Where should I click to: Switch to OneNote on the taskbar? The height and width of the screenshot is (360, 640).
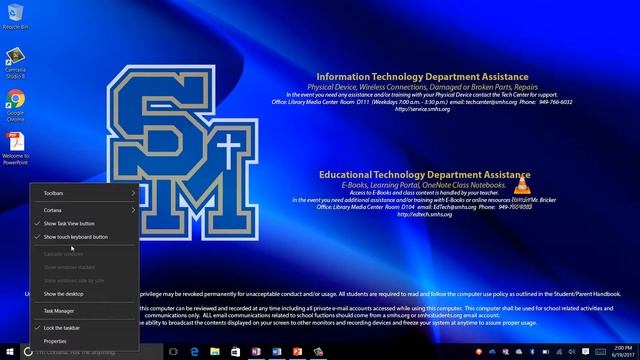[256, 351]
